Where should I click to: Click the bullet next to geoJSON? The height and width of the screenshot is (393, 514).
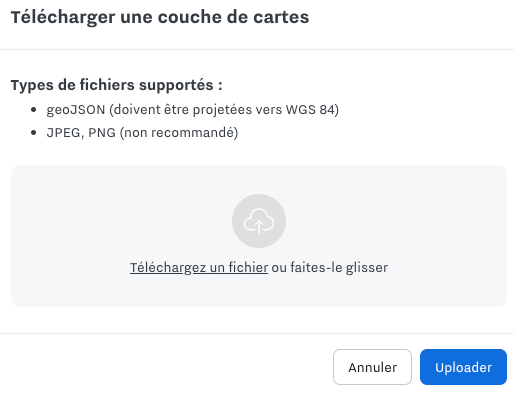(x=33, y=110)
